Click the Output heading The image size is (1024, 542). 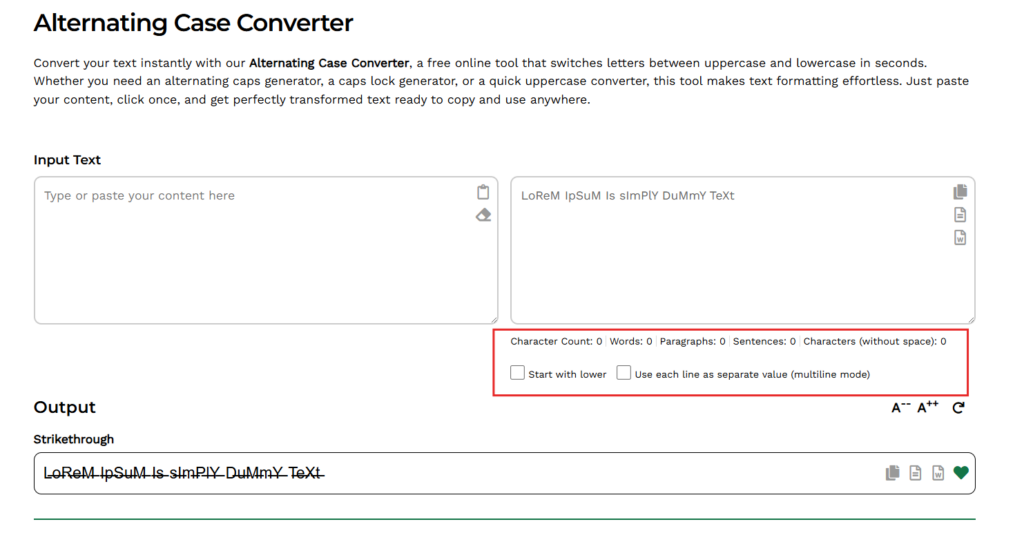coord(65,407)
